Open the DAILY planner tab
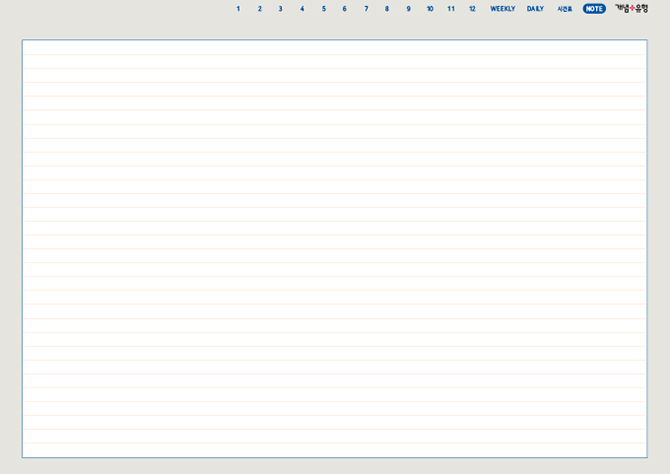 [x=535, y=9]
